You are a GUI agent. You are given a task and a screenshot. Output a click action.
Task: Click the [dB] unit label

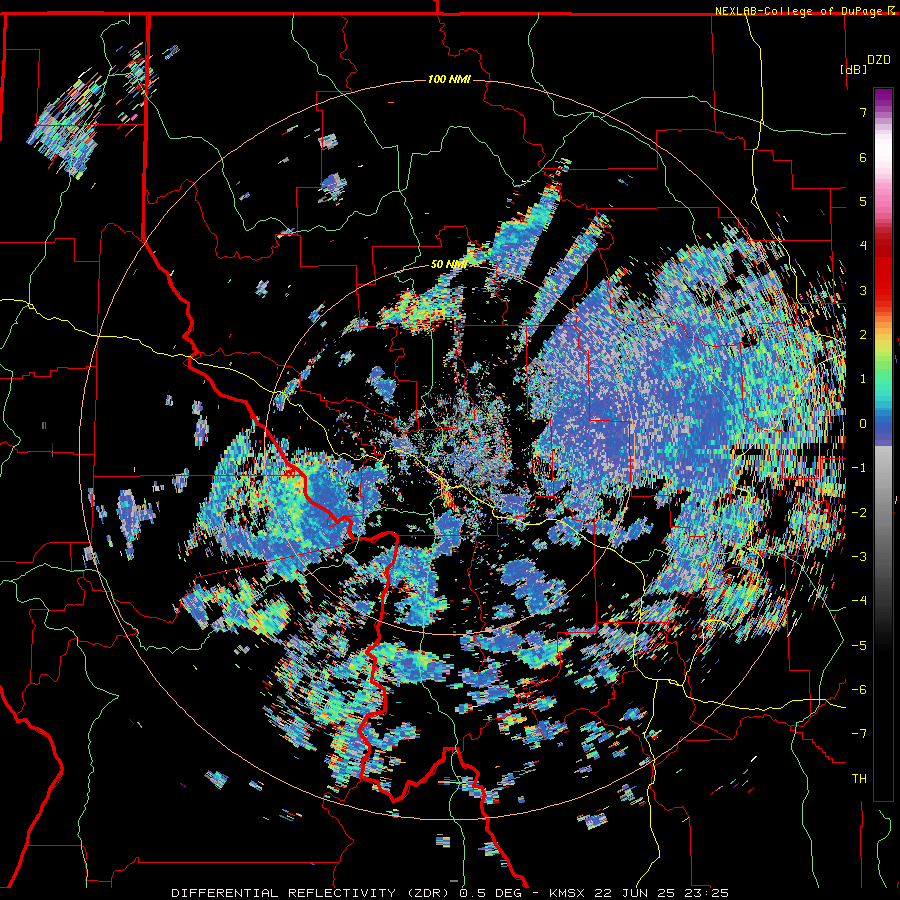pos(854,69)
